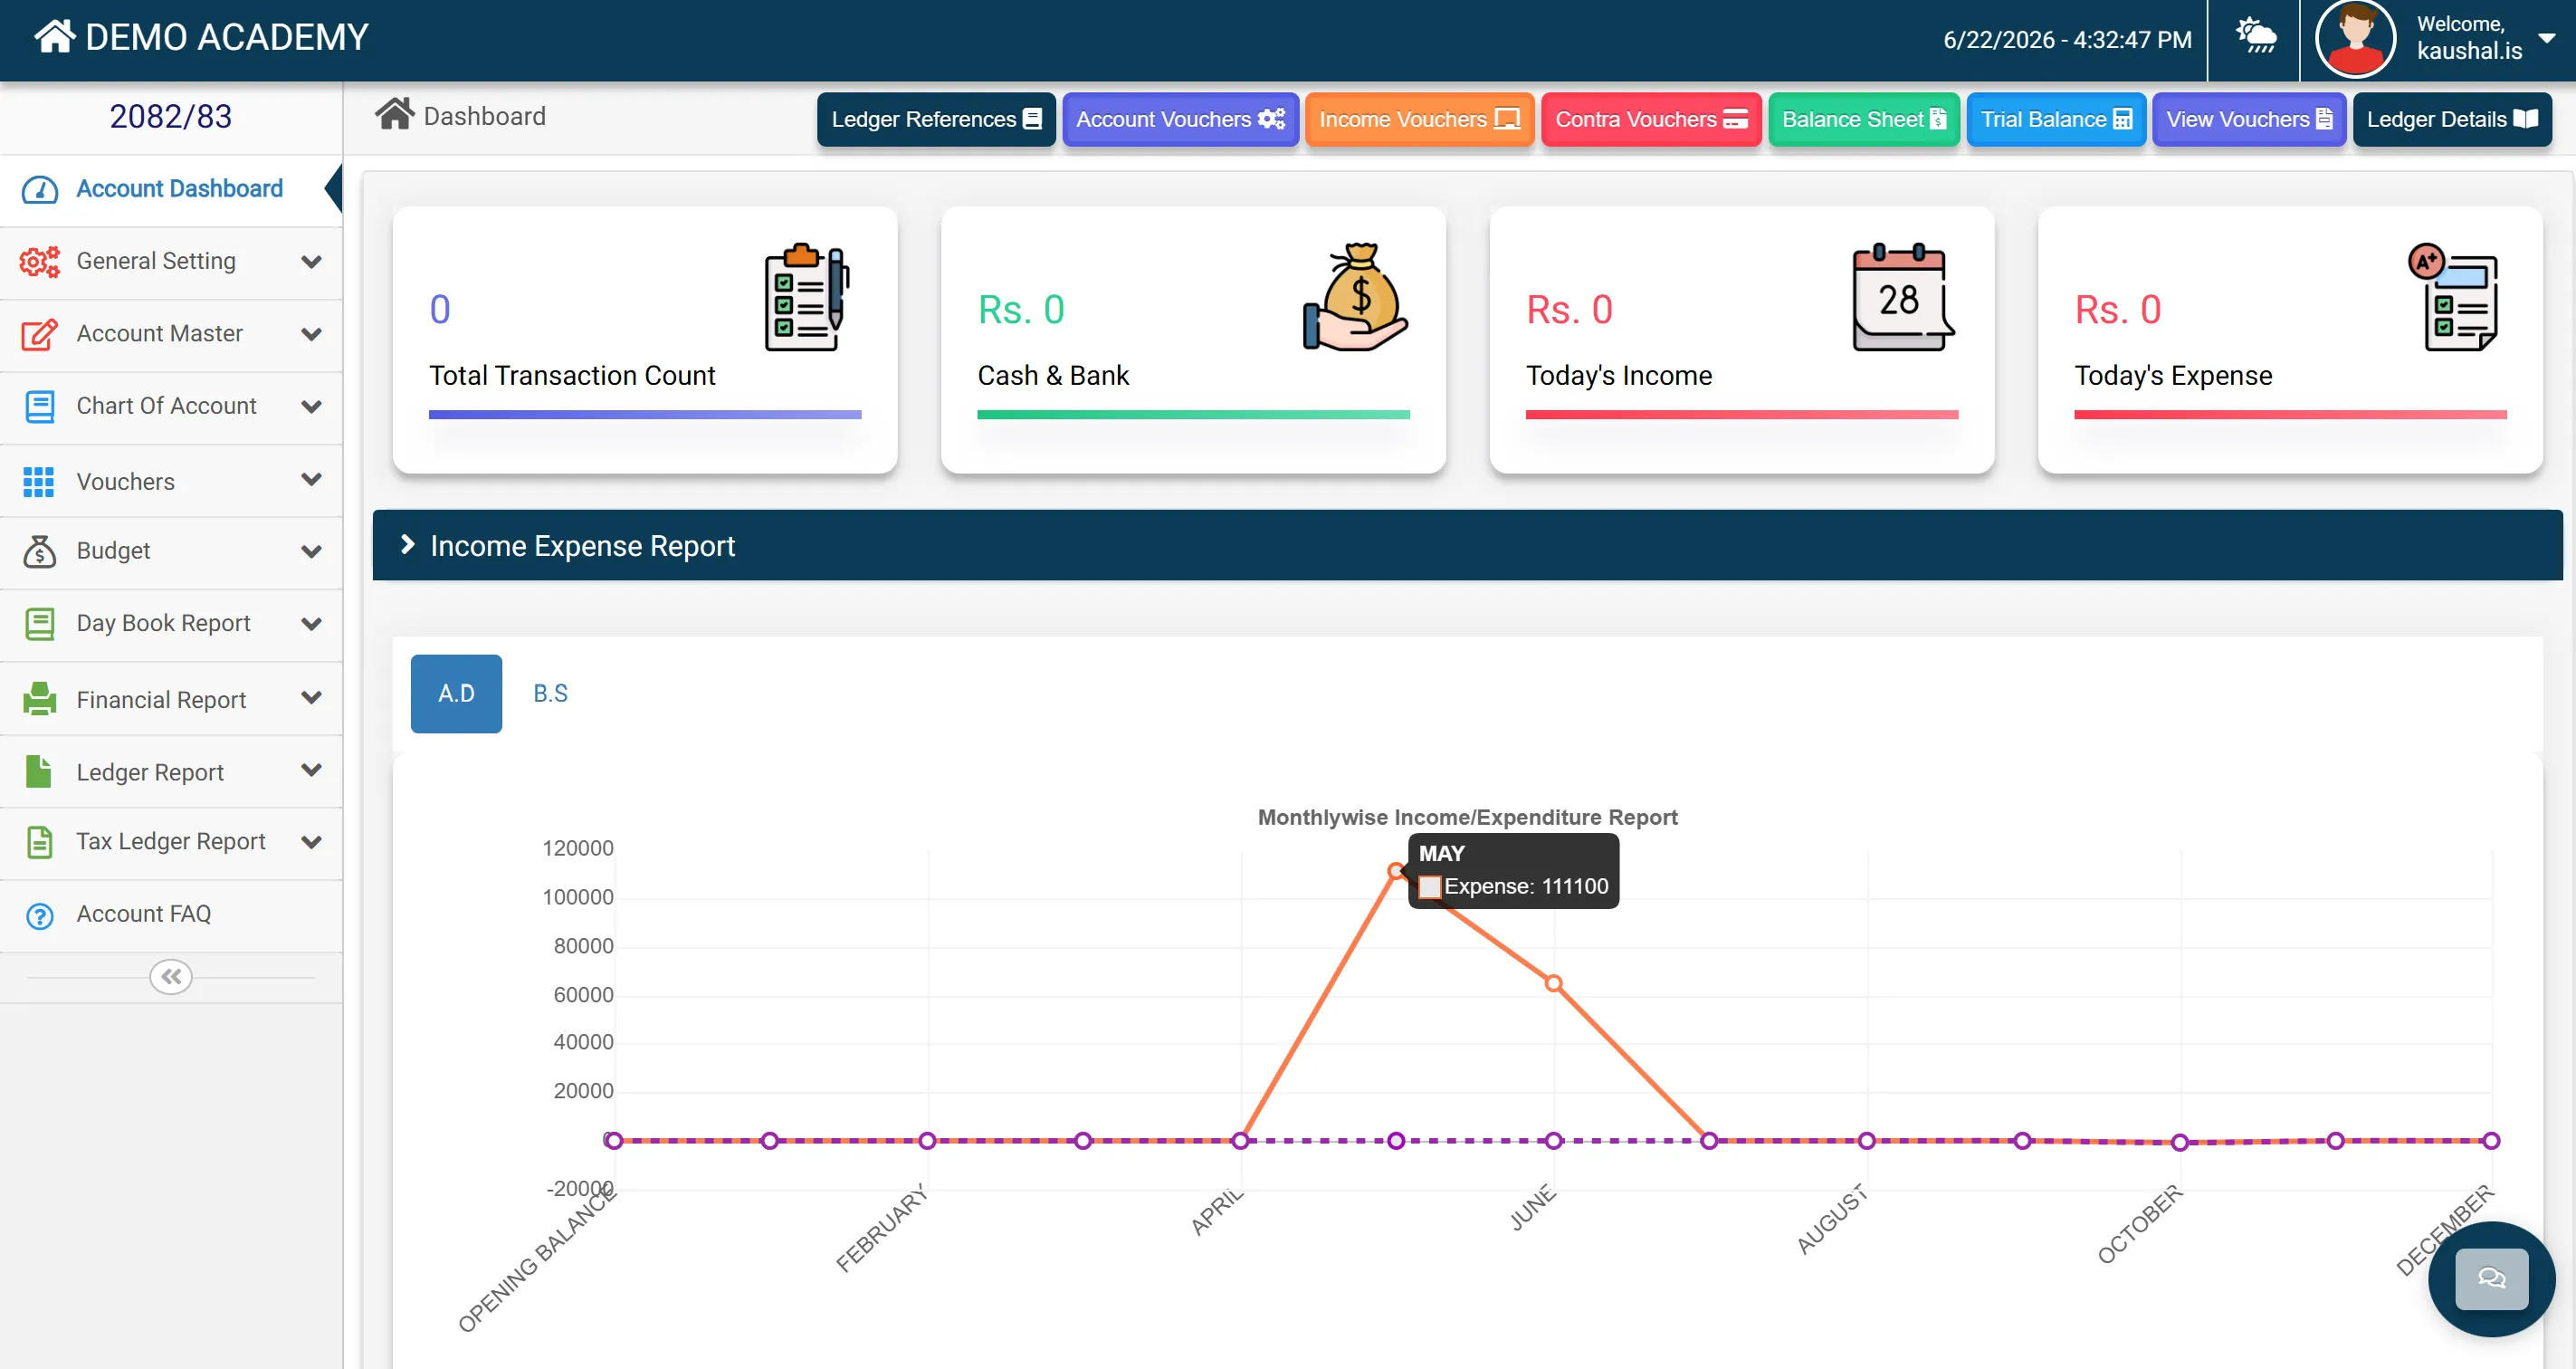Expand the General Setting menu chevron
Screen dimensions: 2576x1369
(x=311, y=262)
